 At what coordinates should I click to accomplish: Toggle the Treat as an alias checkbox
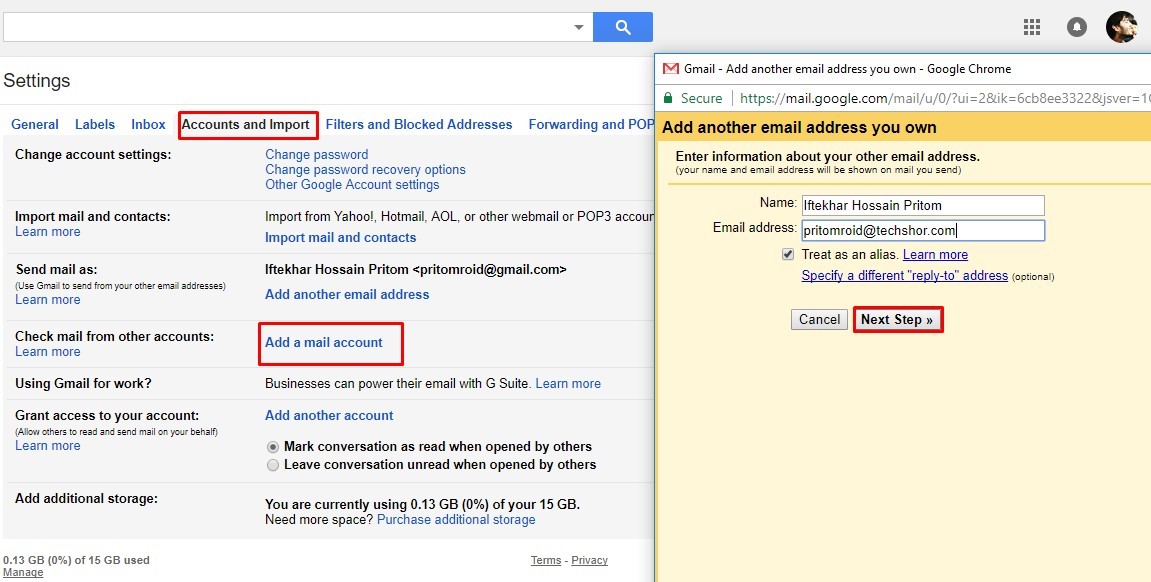pyautogui.click(x=788, y=254)
